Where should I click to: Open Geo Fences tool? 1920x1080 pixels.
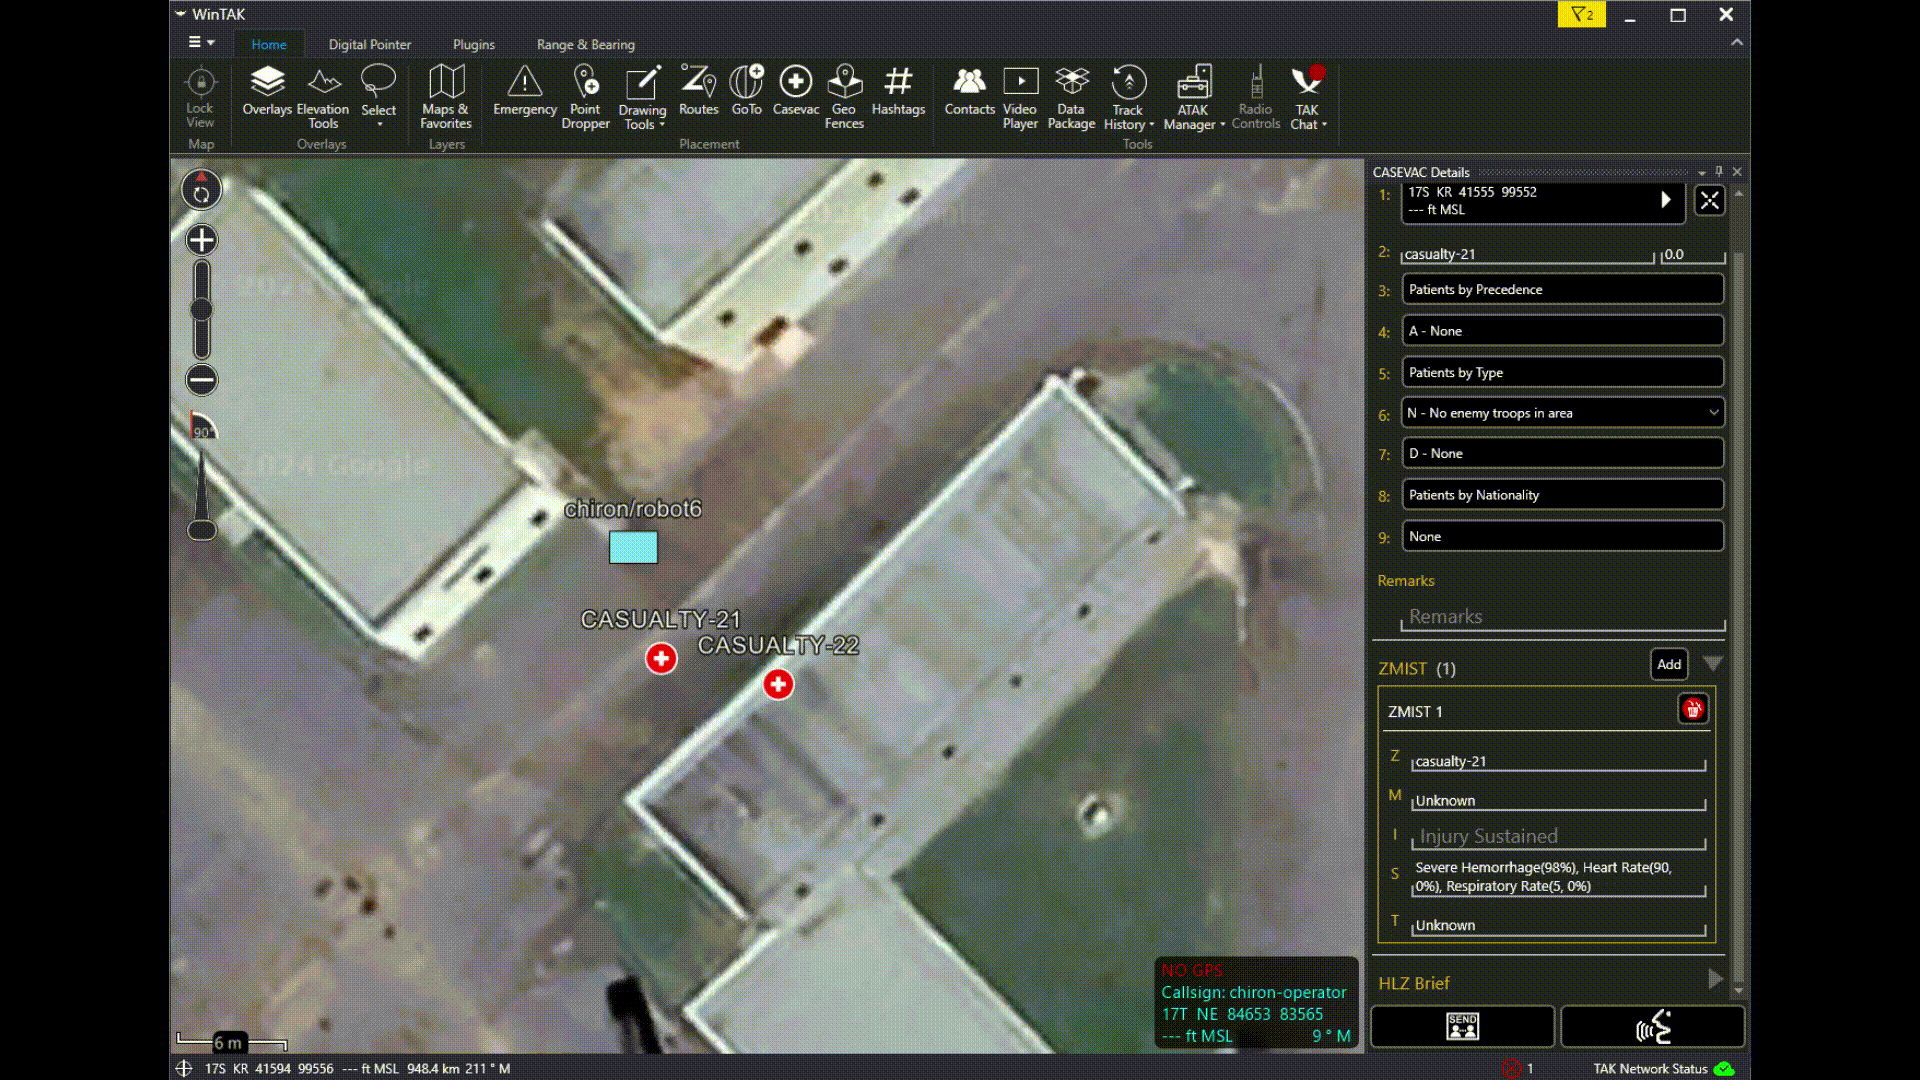(x=844, y=96)
